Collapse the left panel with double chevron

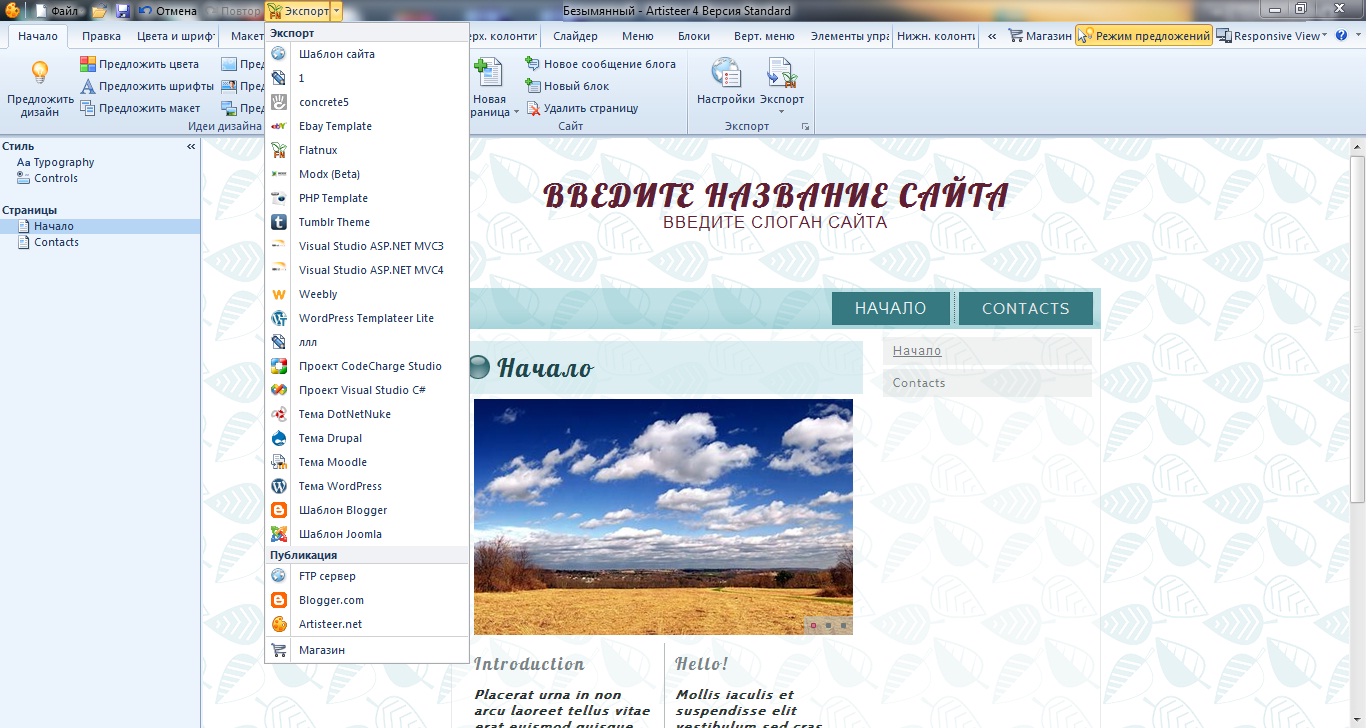(191, 146)
